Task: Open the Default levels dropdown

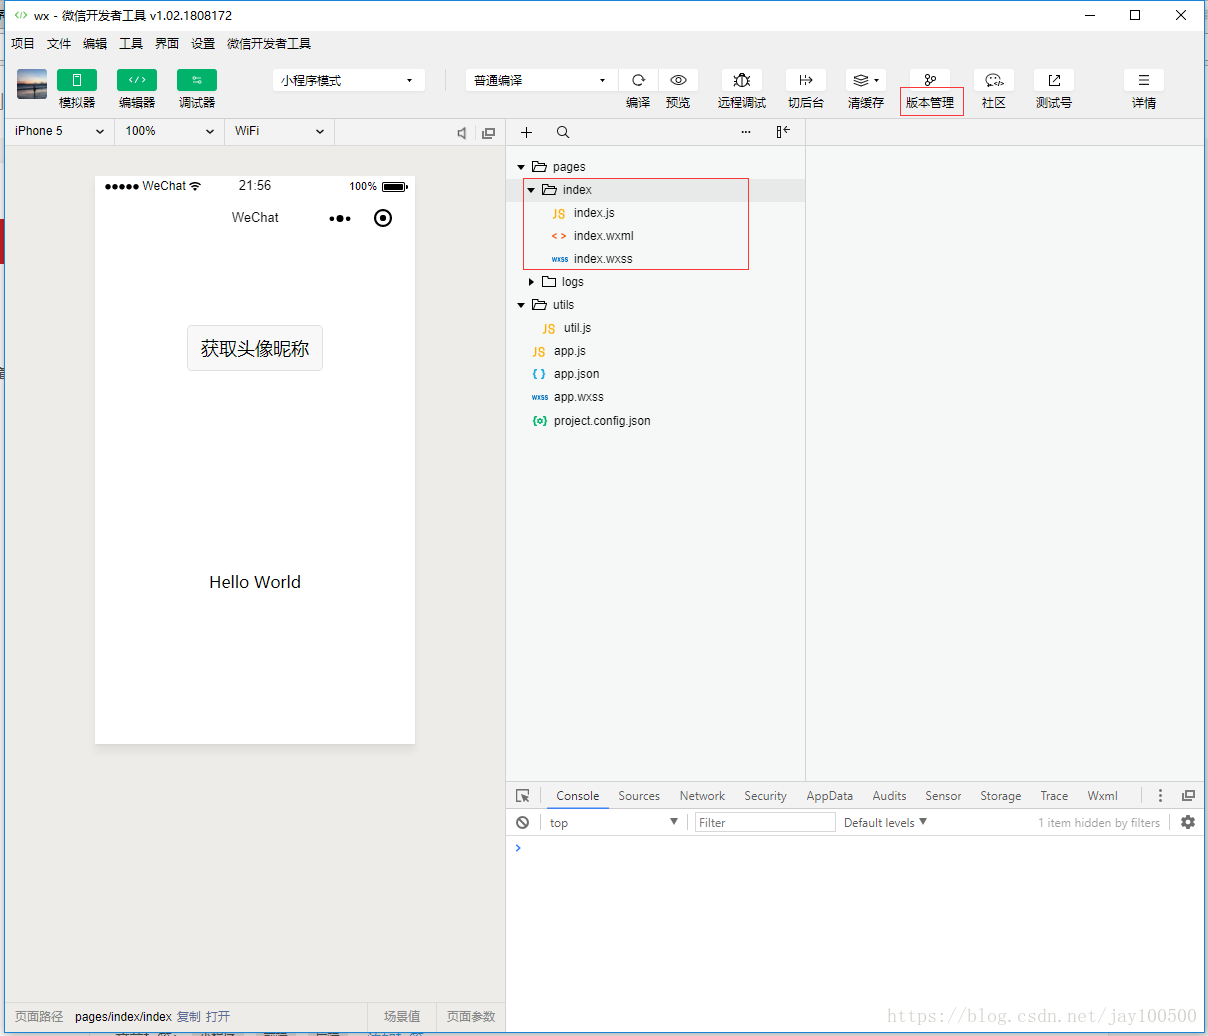Action: pyautogui.click(x=886, y=822)
